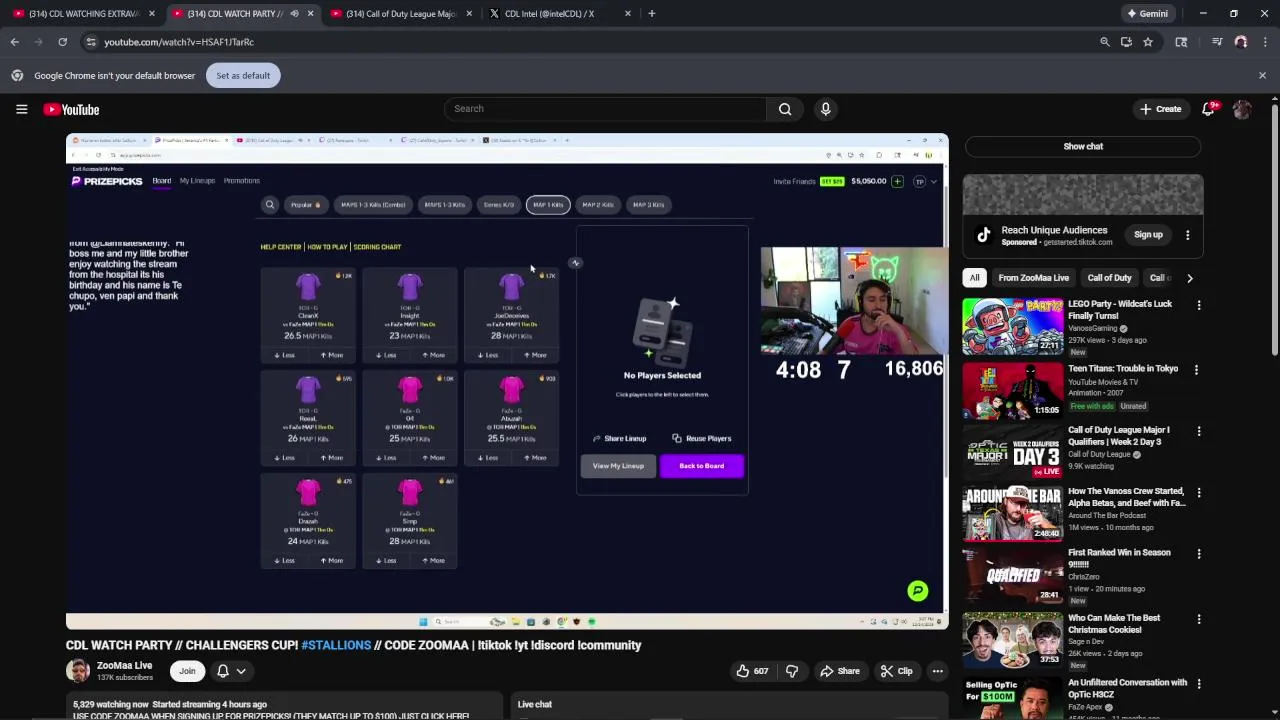Select the Call of Duty chip

tap(1109, 278)
